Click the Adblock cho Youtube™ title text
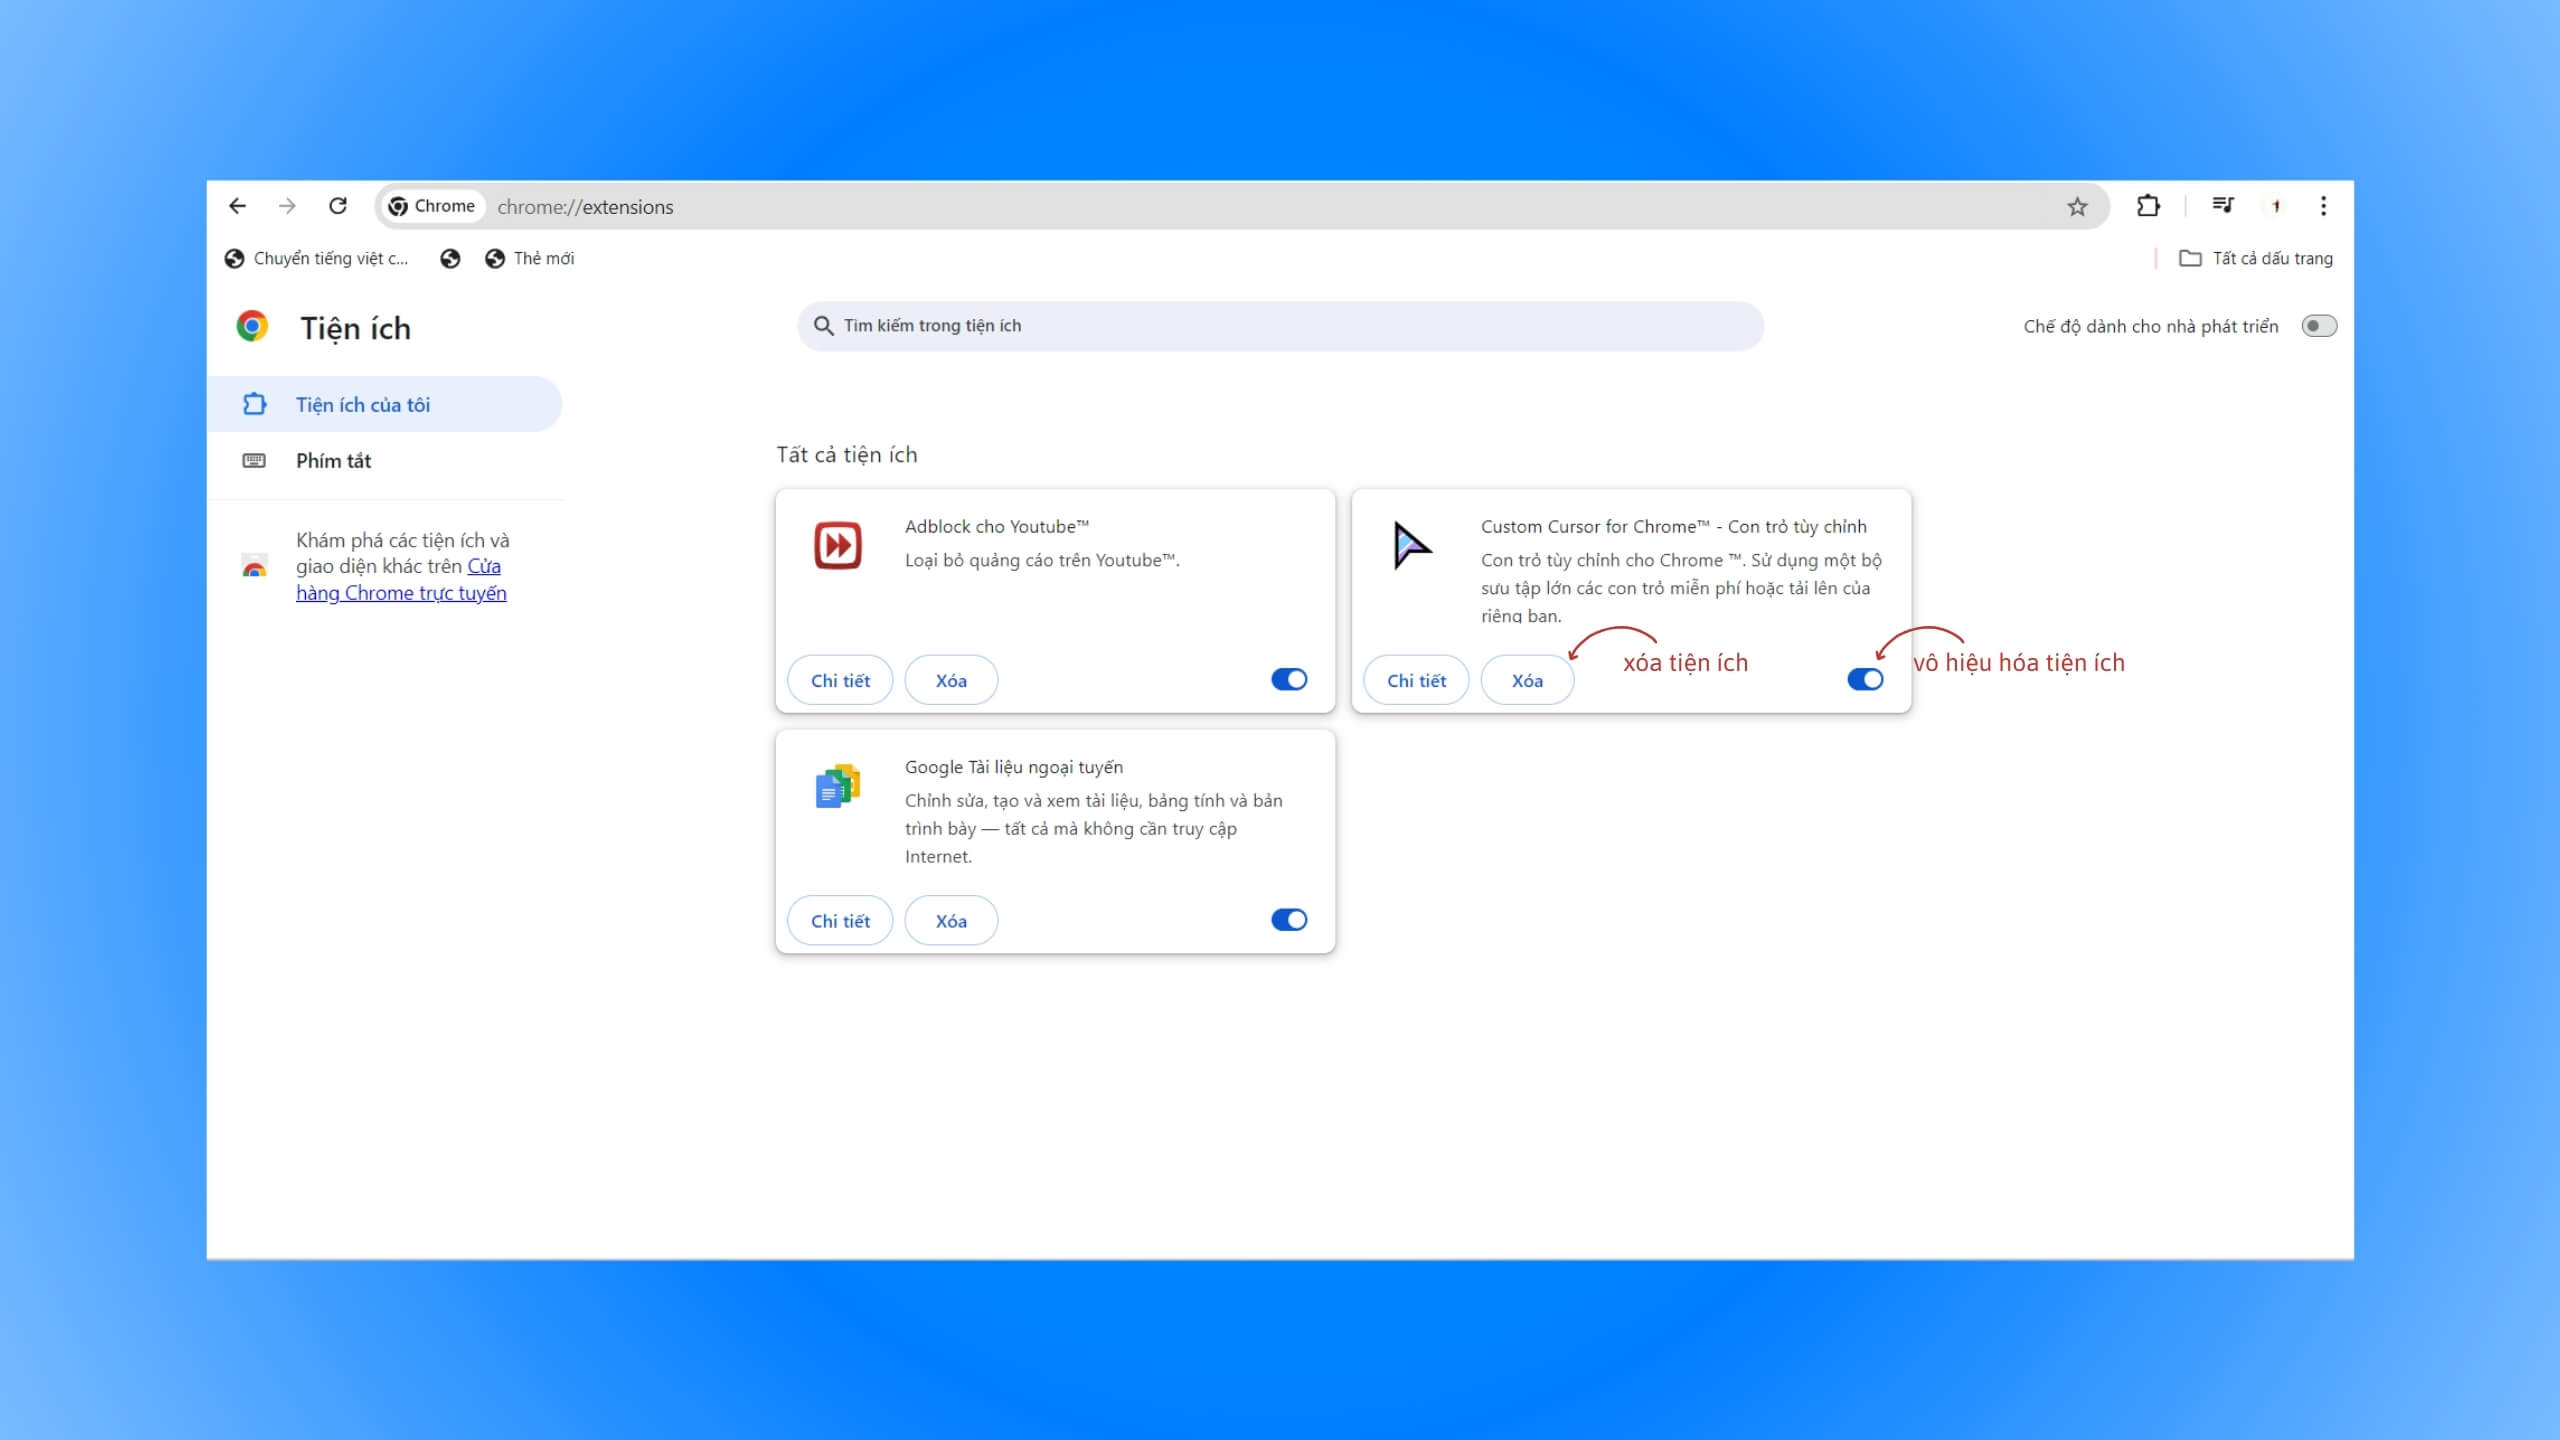The height and width of the screenshot is (1440, 2560). [x=996, y=527]
